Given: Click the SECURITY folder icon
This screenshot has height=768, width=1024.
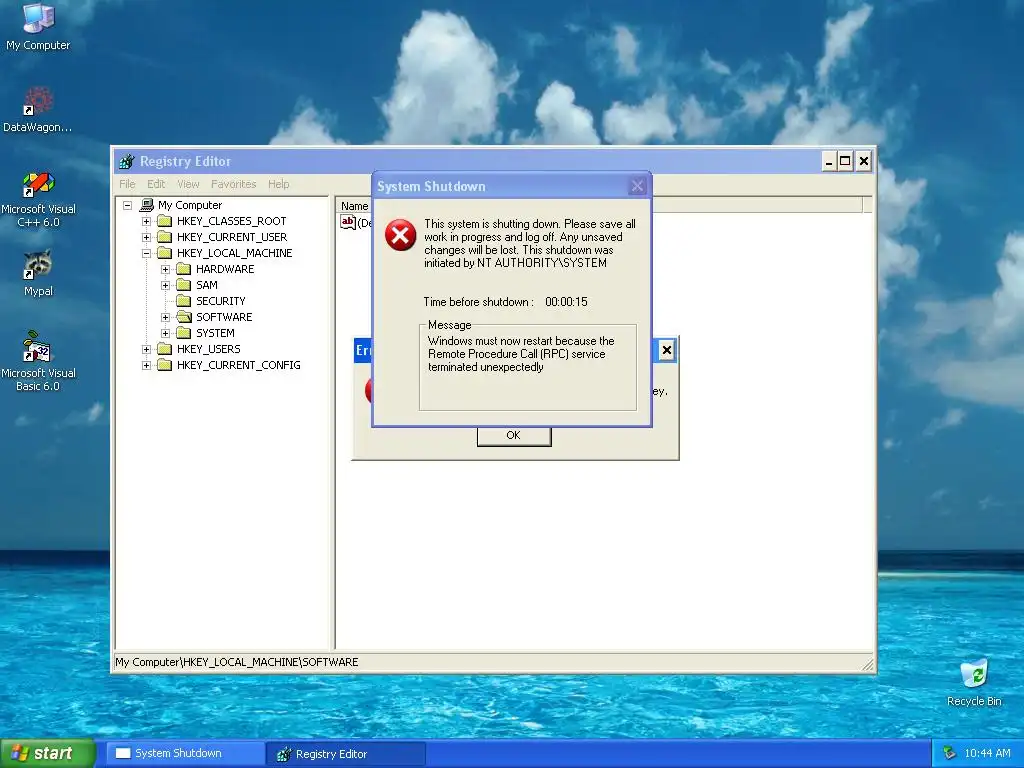Looking at the screenshot, I should [x=184, y=301].
